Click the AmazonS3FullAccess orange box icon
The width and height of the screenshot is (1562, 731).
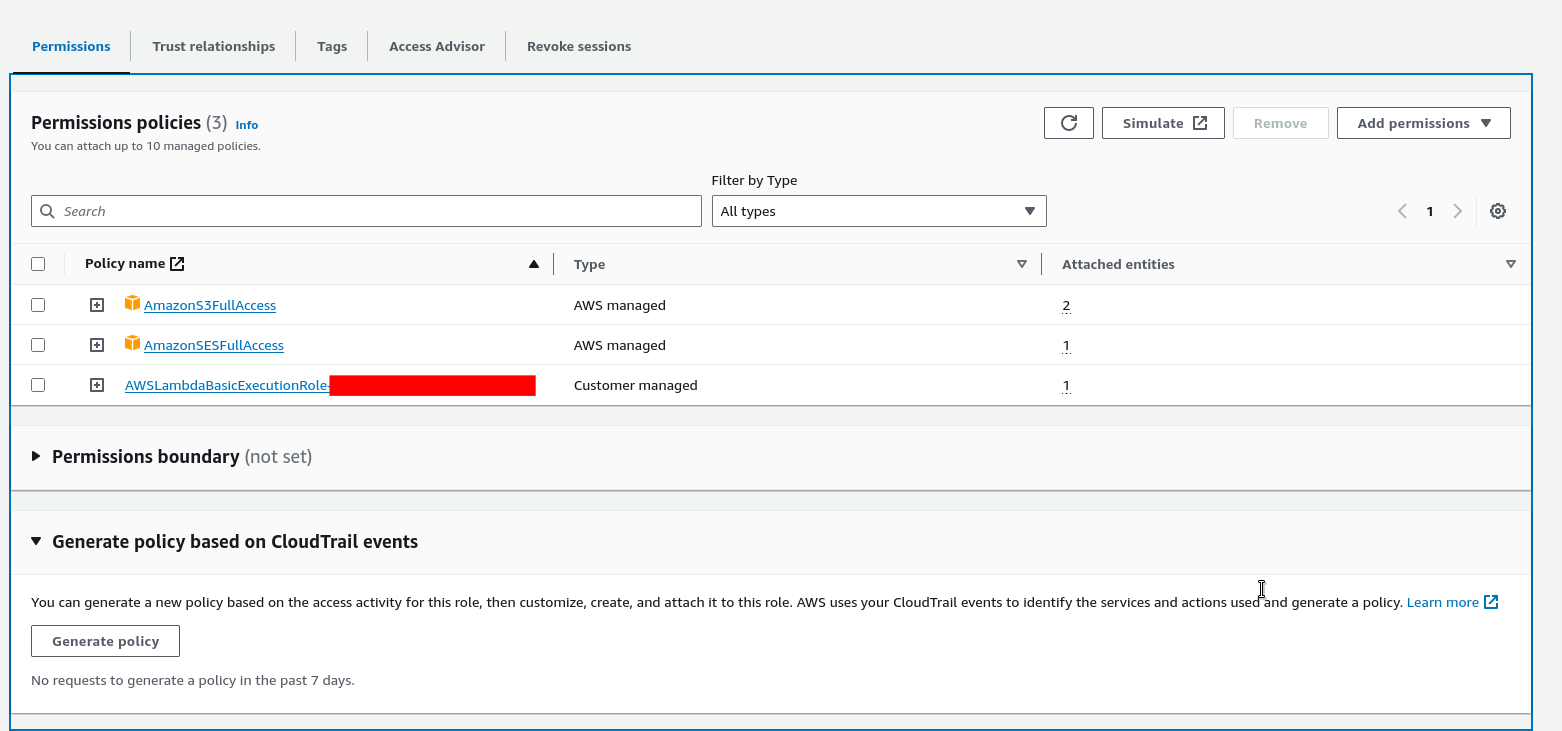pyautogui.click(x=132, y=303)
